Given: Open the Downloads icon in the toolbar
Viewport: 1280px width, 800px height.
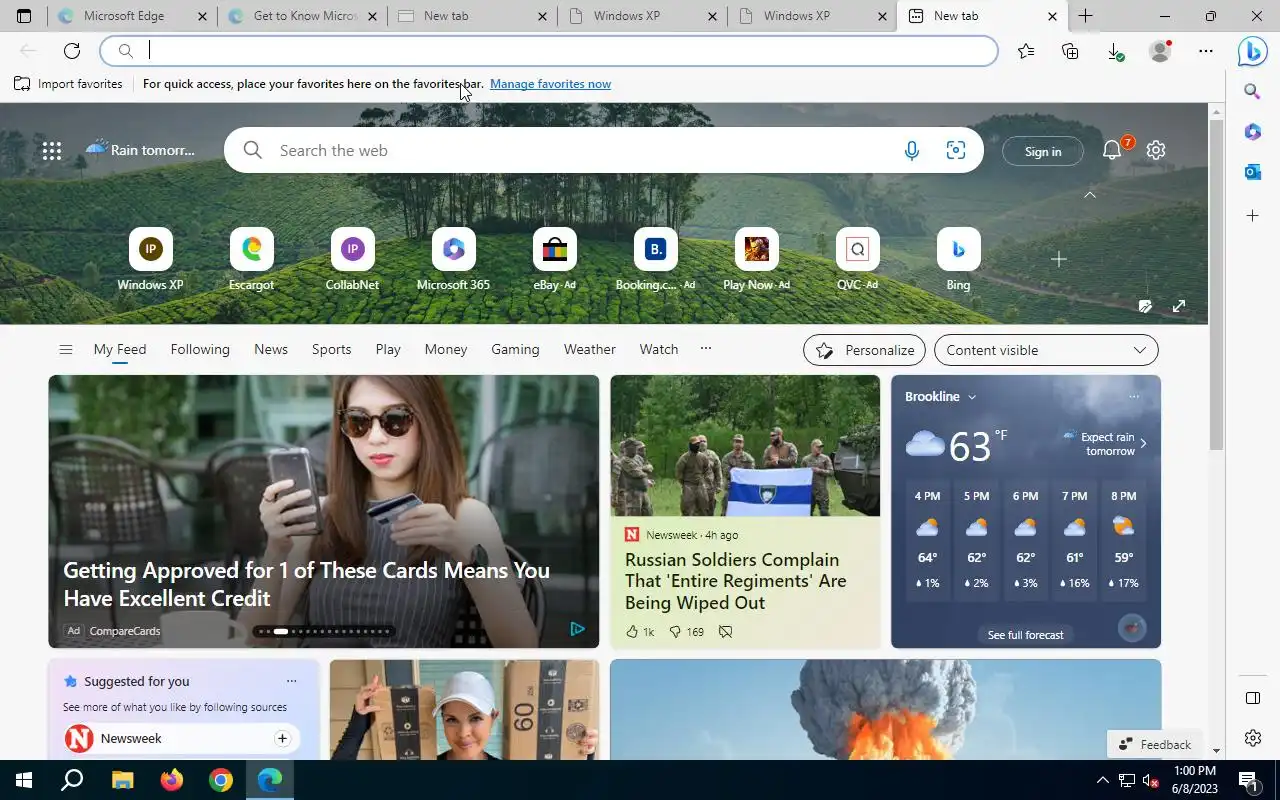Looking at the screenshot, I should tap(1115, 51).
